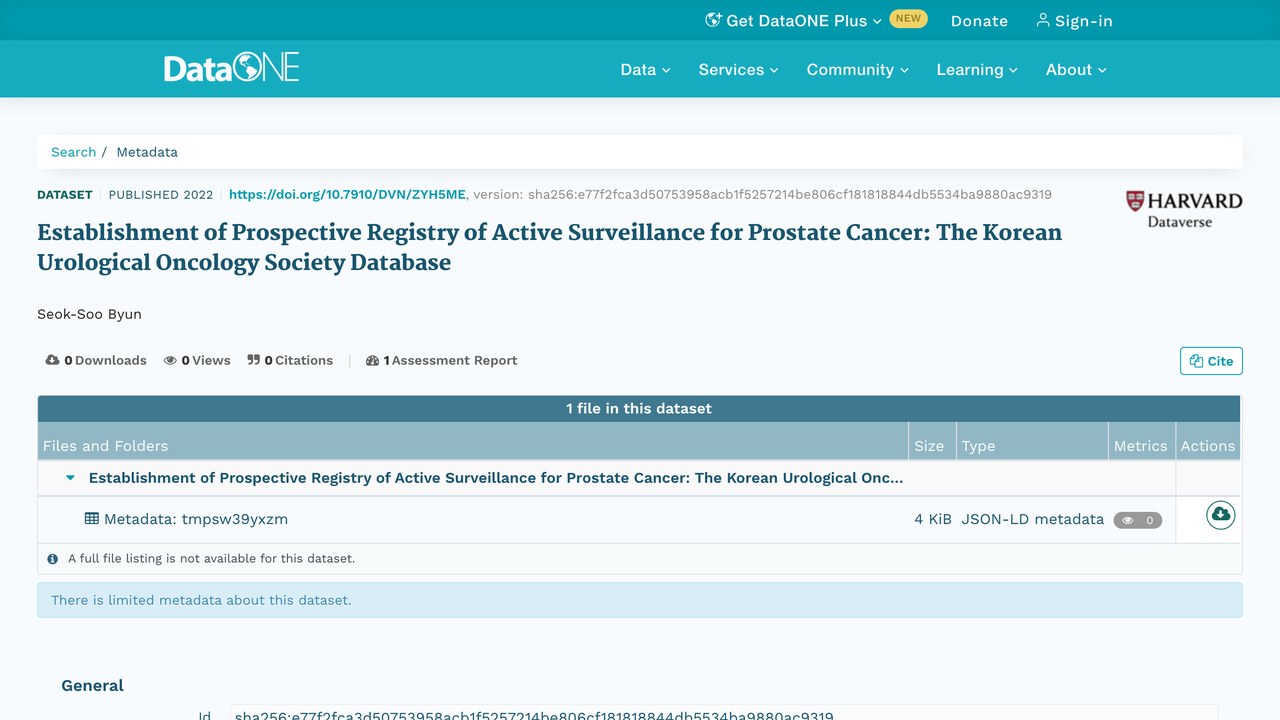Click the DataONE logo

[x=232, y=68]
